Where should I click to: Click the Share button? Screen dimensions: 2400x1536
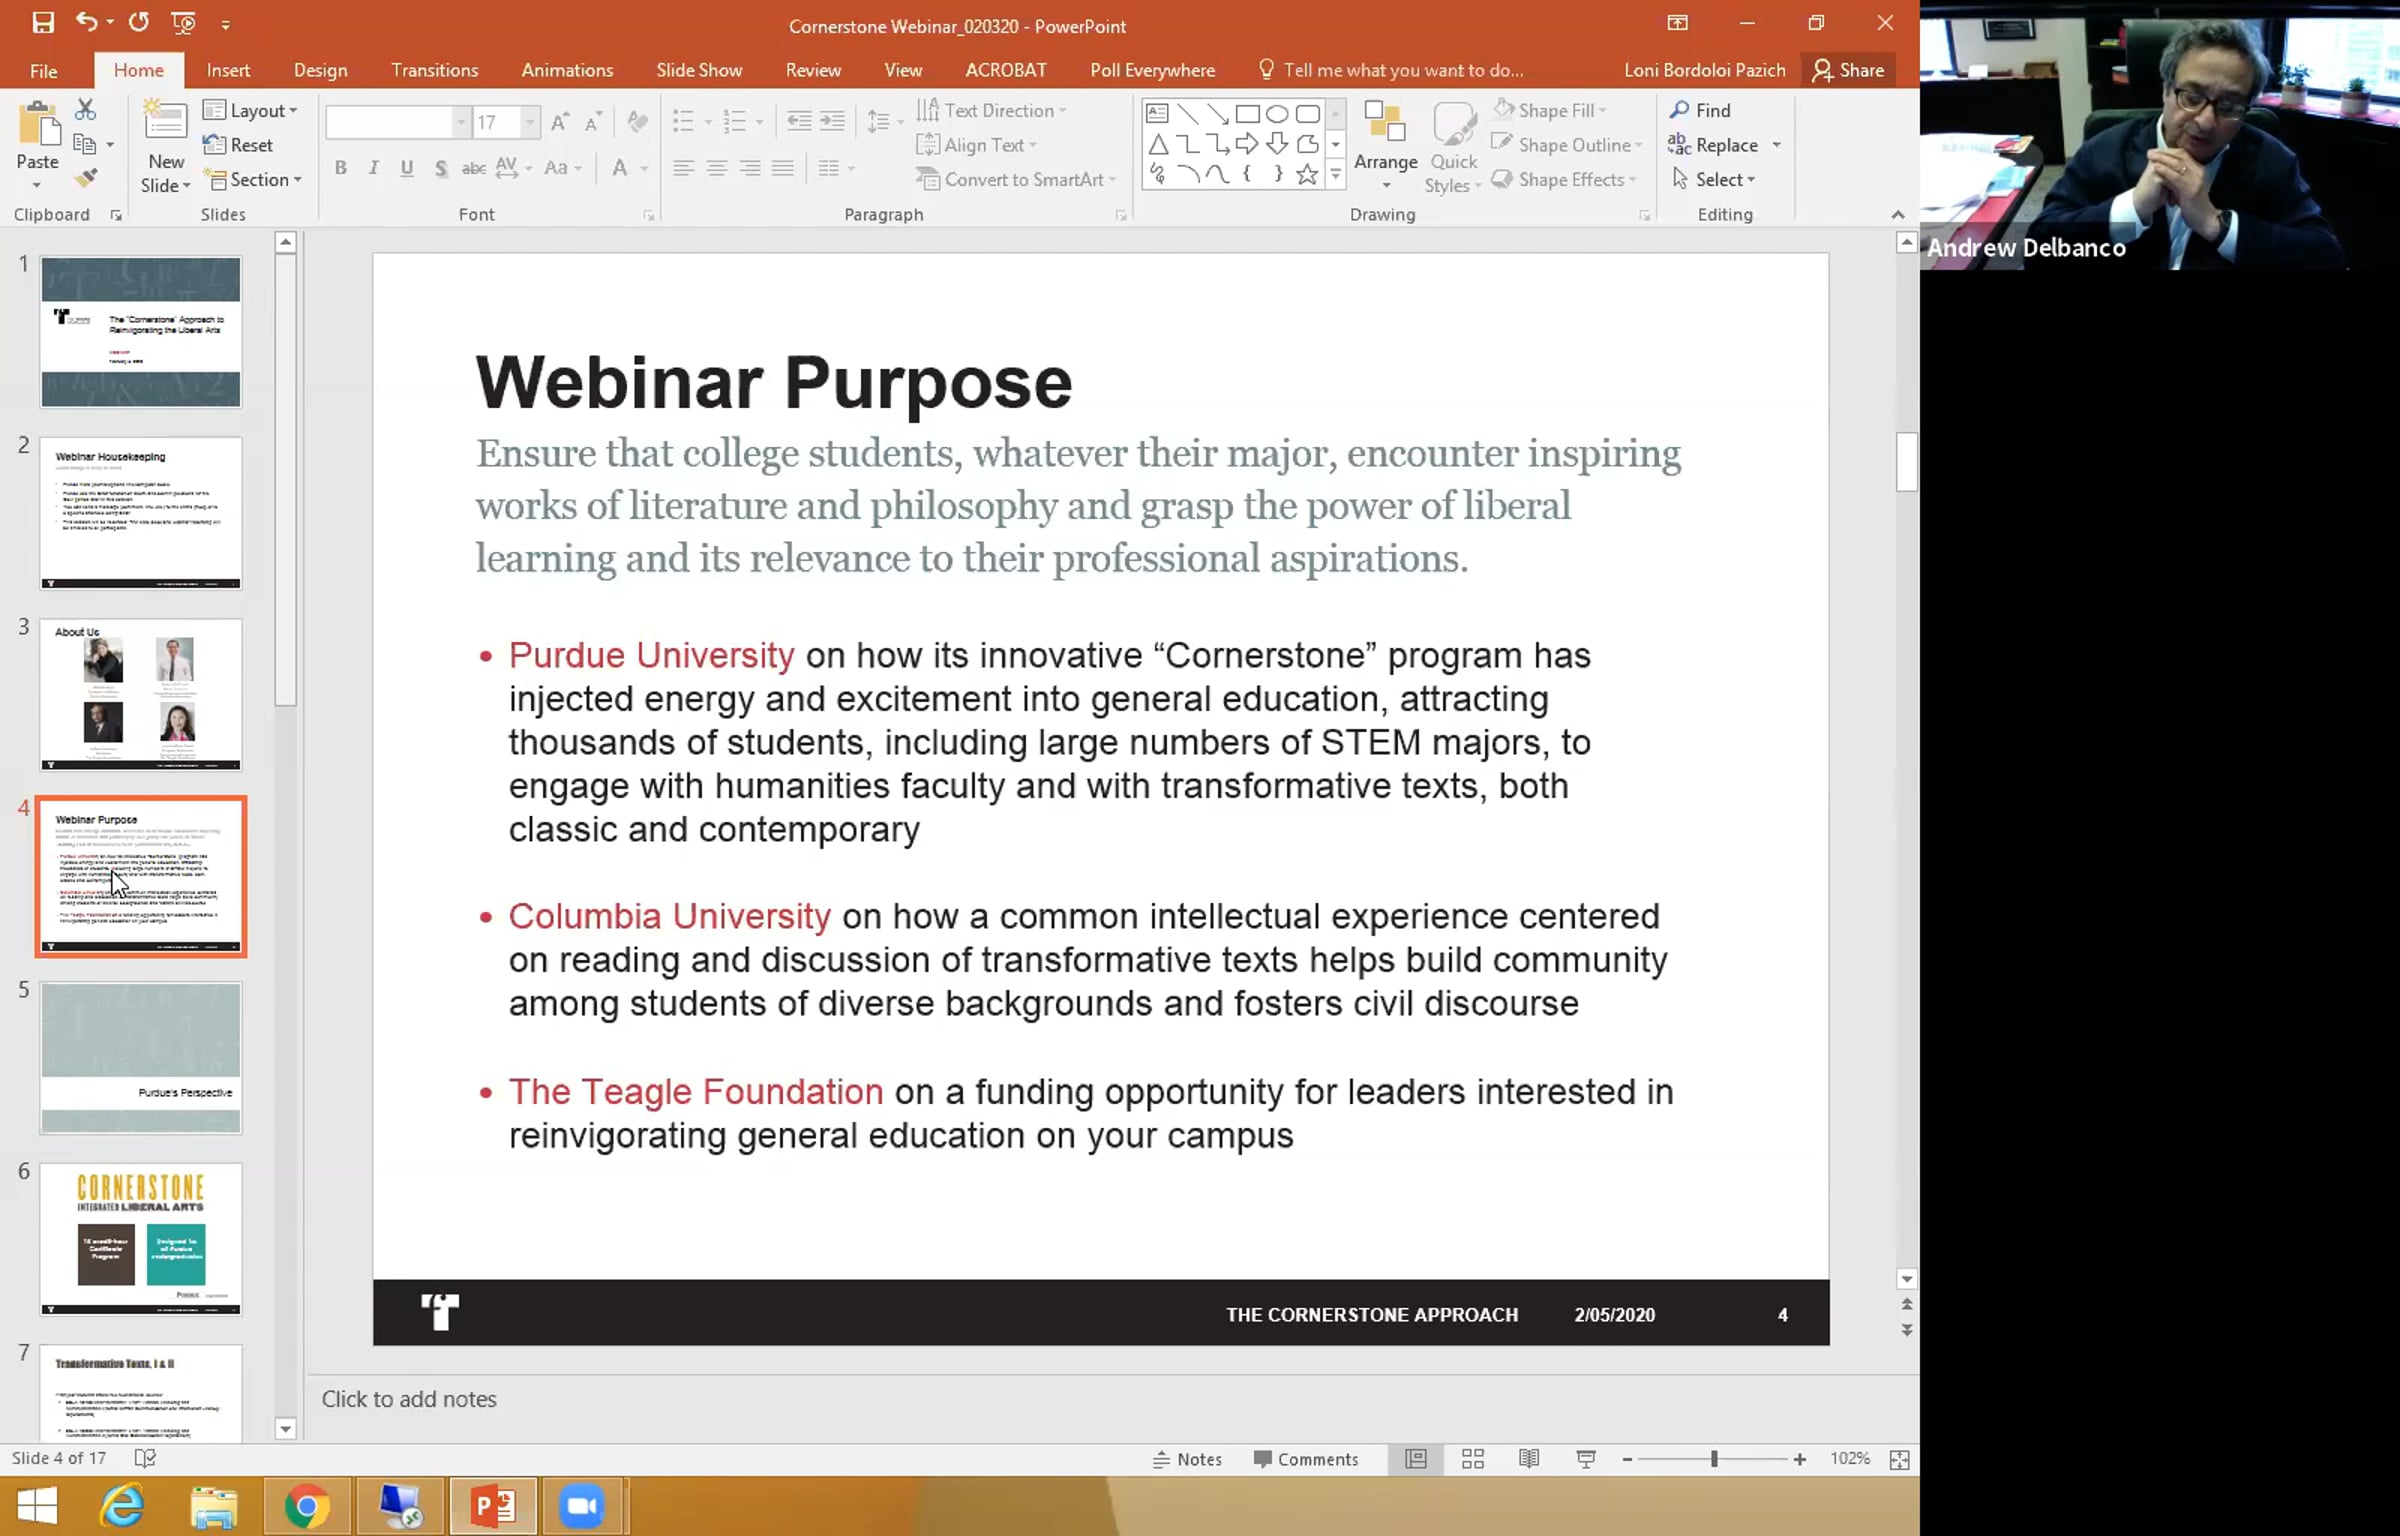pos(1849,70)
